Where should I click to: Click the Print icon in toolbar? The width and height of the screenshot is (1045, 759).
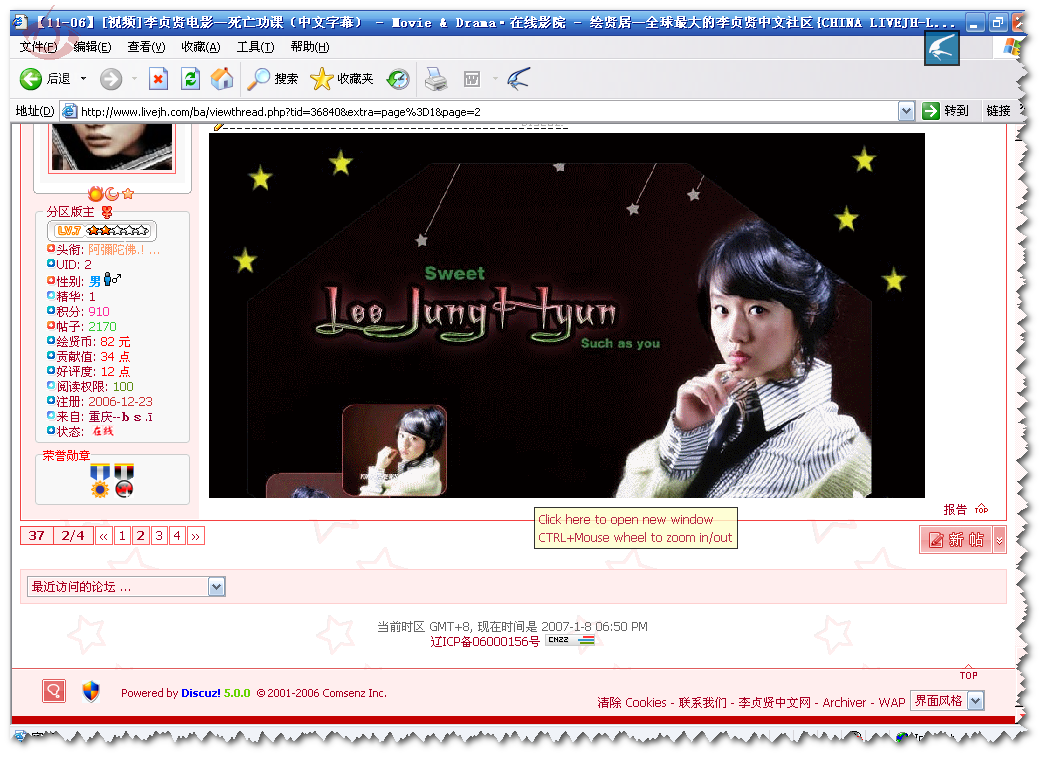point(435,79)
